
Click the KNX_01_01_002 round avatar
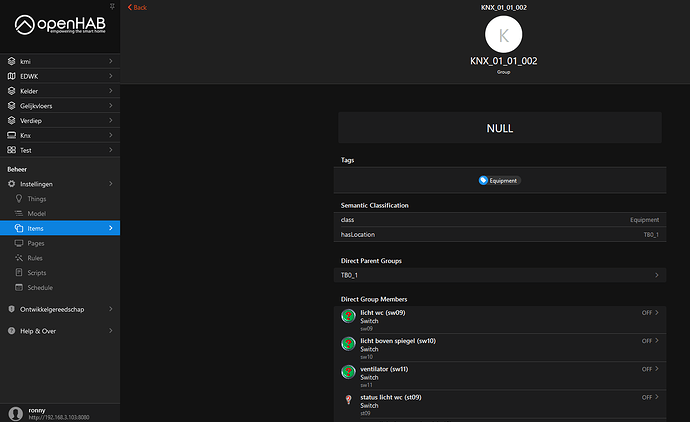point(503,34)
